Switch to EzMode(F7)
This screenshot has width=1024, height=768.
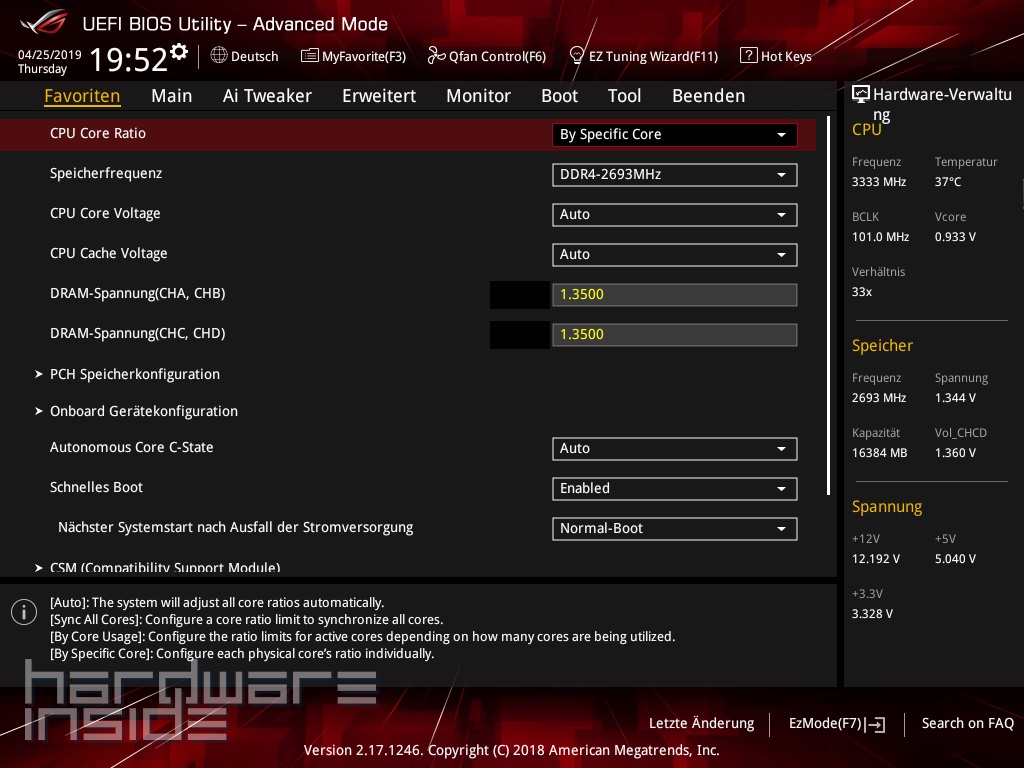836,723
